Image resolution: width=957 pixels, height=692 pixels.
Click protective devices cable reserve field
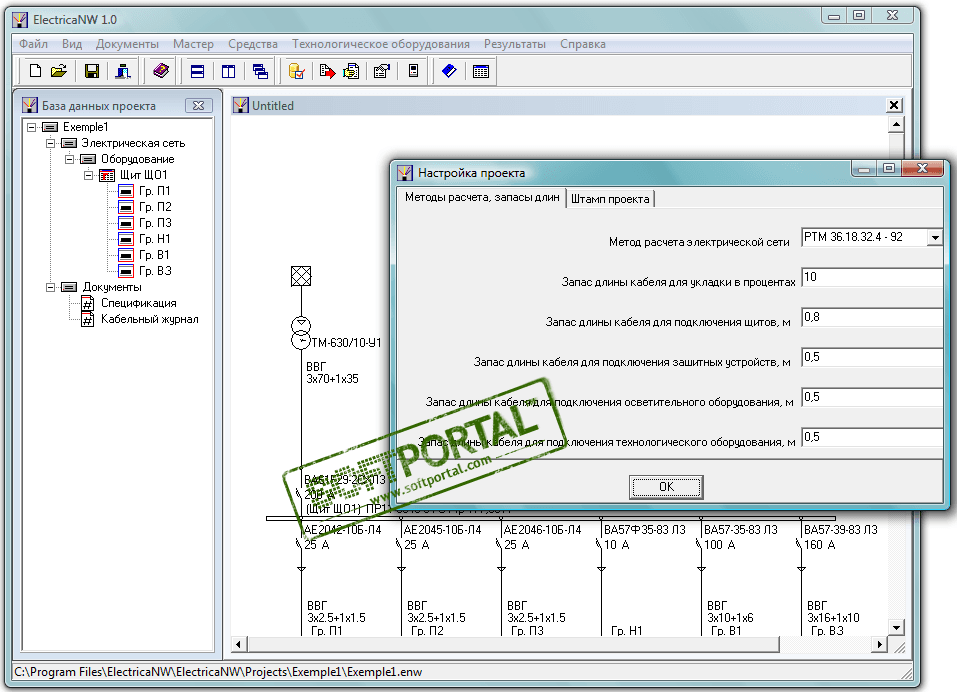point(872,357)
